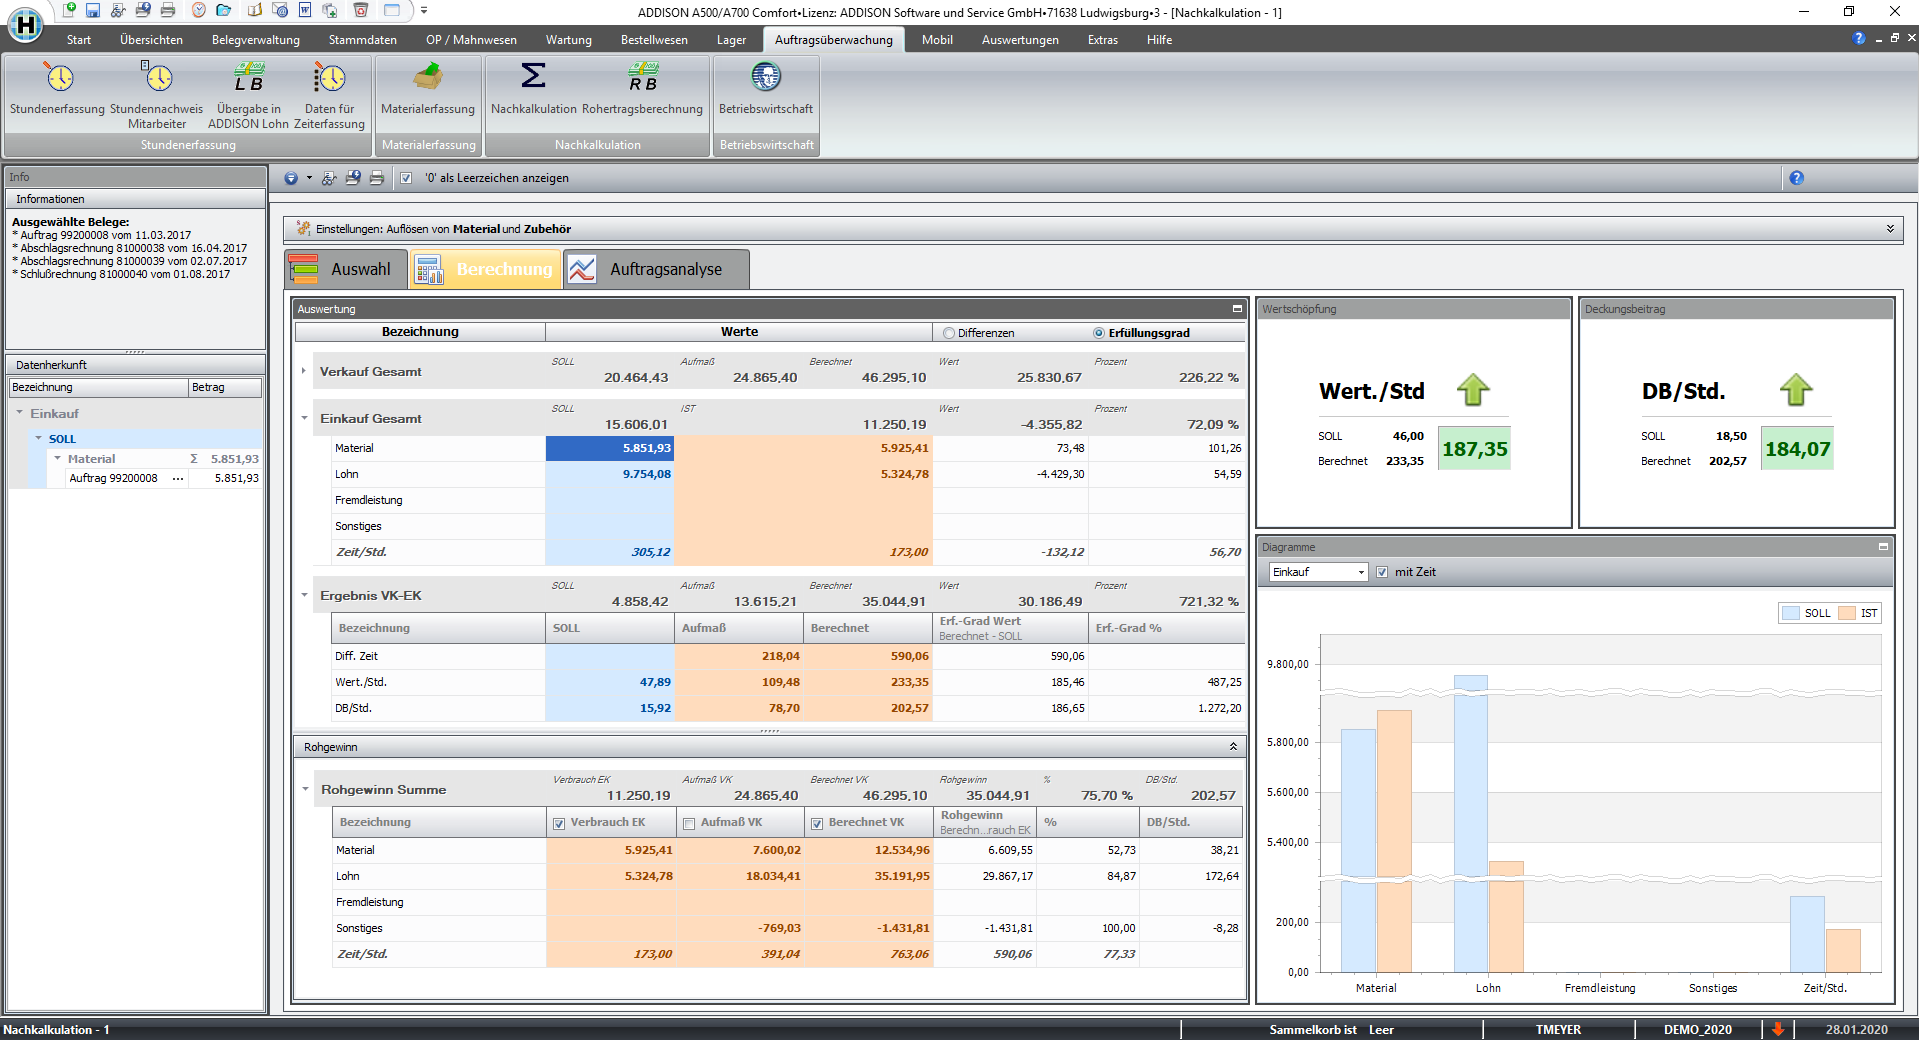
Task: Switch to the Auftragsanalyse tab
Action: pos(656,269)
